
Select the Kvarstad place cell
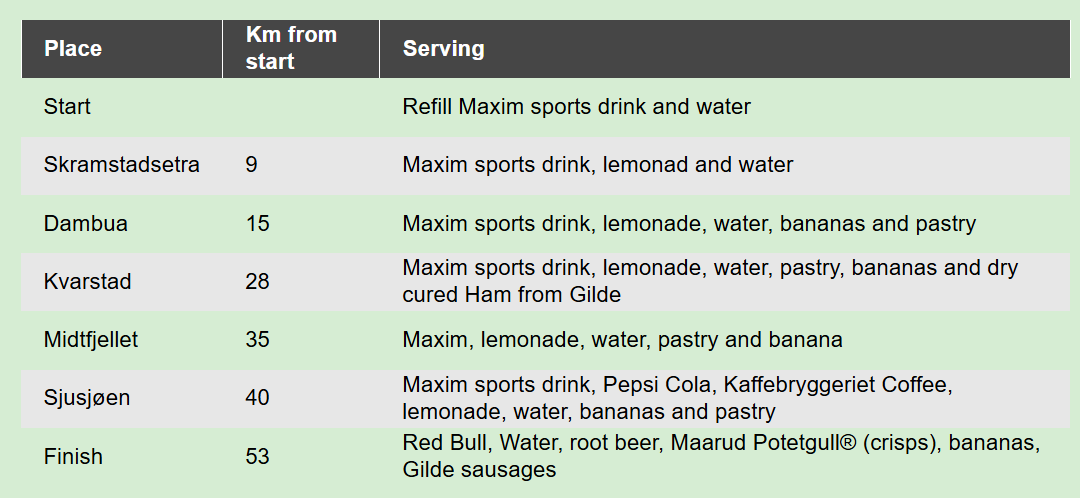pos(88,282)
